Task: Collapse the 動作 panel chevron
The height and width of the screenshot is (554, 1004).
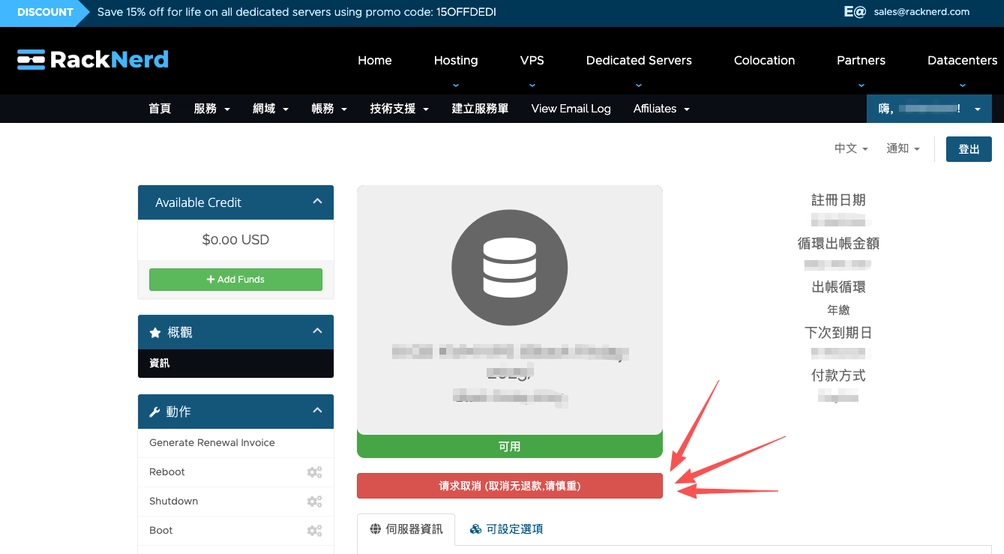Action: (x=317, y=411)
